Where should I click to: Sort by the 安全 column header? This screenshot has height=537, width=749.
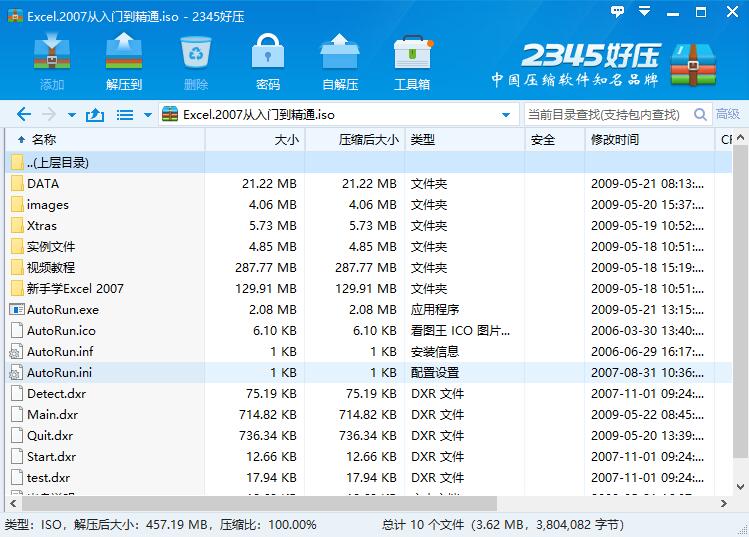point(555,140)
